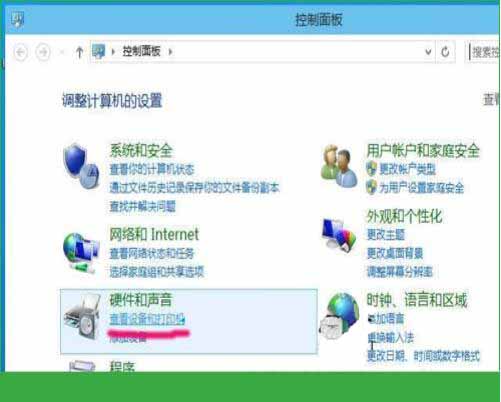Open Clock, Language and Region globe icon

click(x=339, y=316)
